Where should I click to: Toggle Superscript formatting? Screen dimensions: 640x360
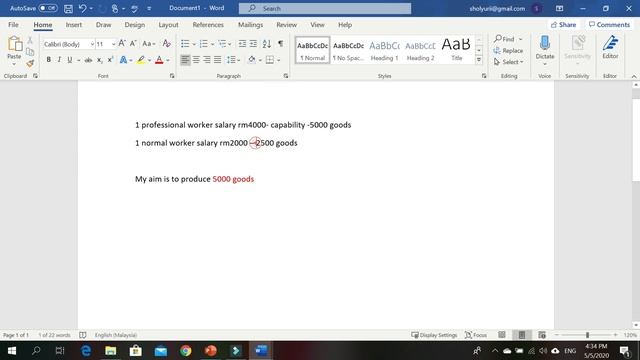coord(110,60)
